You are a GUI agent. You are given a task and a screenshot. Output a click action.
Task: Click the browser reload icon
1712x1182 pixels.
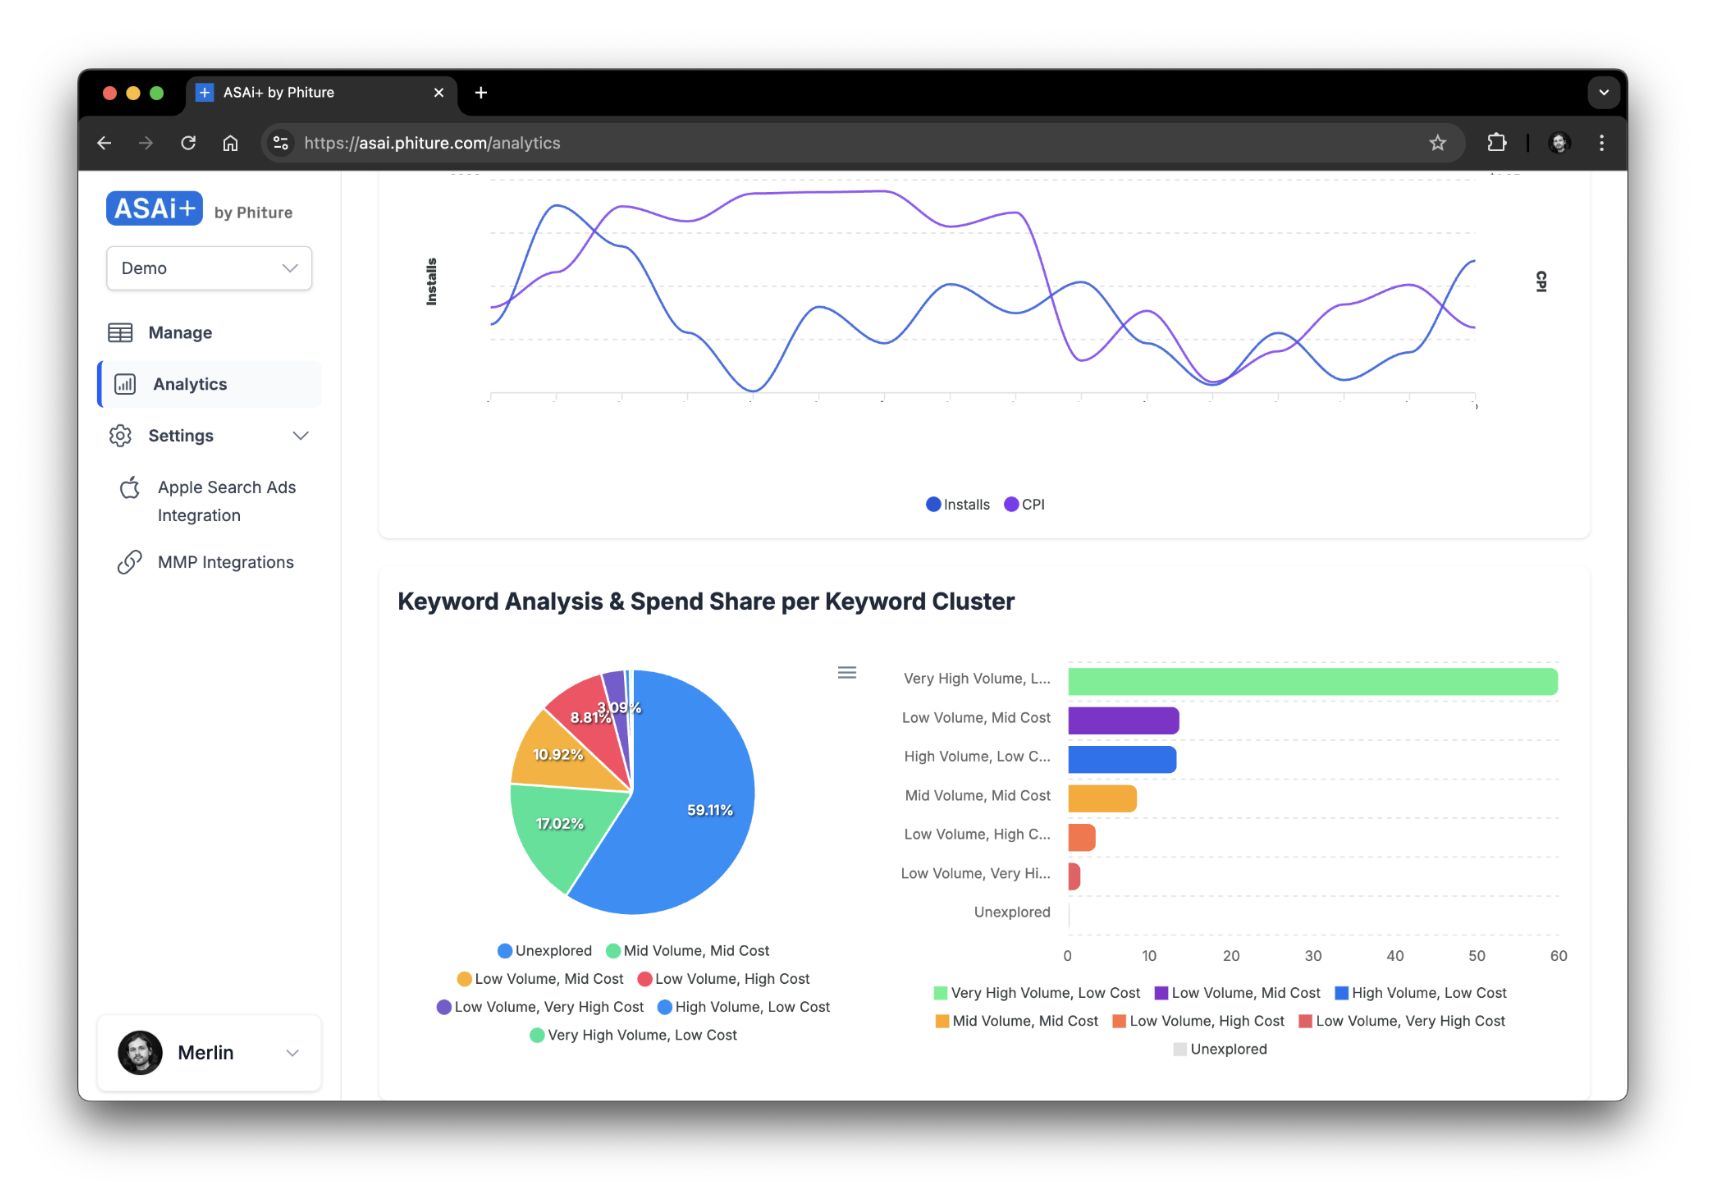point(188,143)
